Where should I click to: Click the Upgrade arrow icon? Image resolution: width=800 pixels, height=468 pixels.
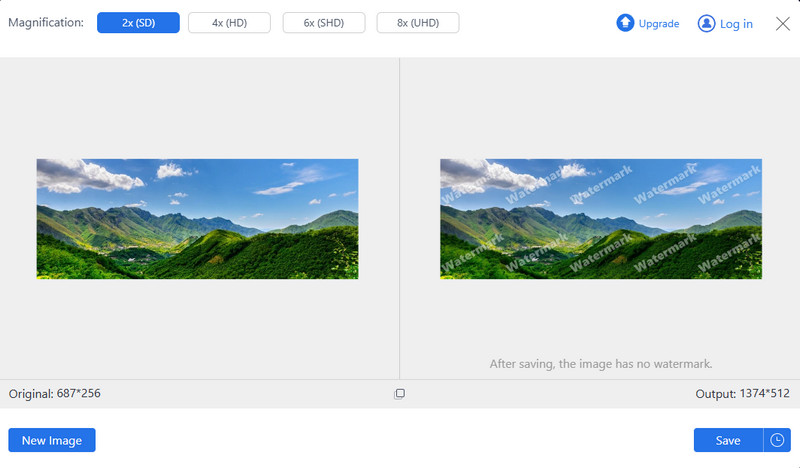[625, 23]
